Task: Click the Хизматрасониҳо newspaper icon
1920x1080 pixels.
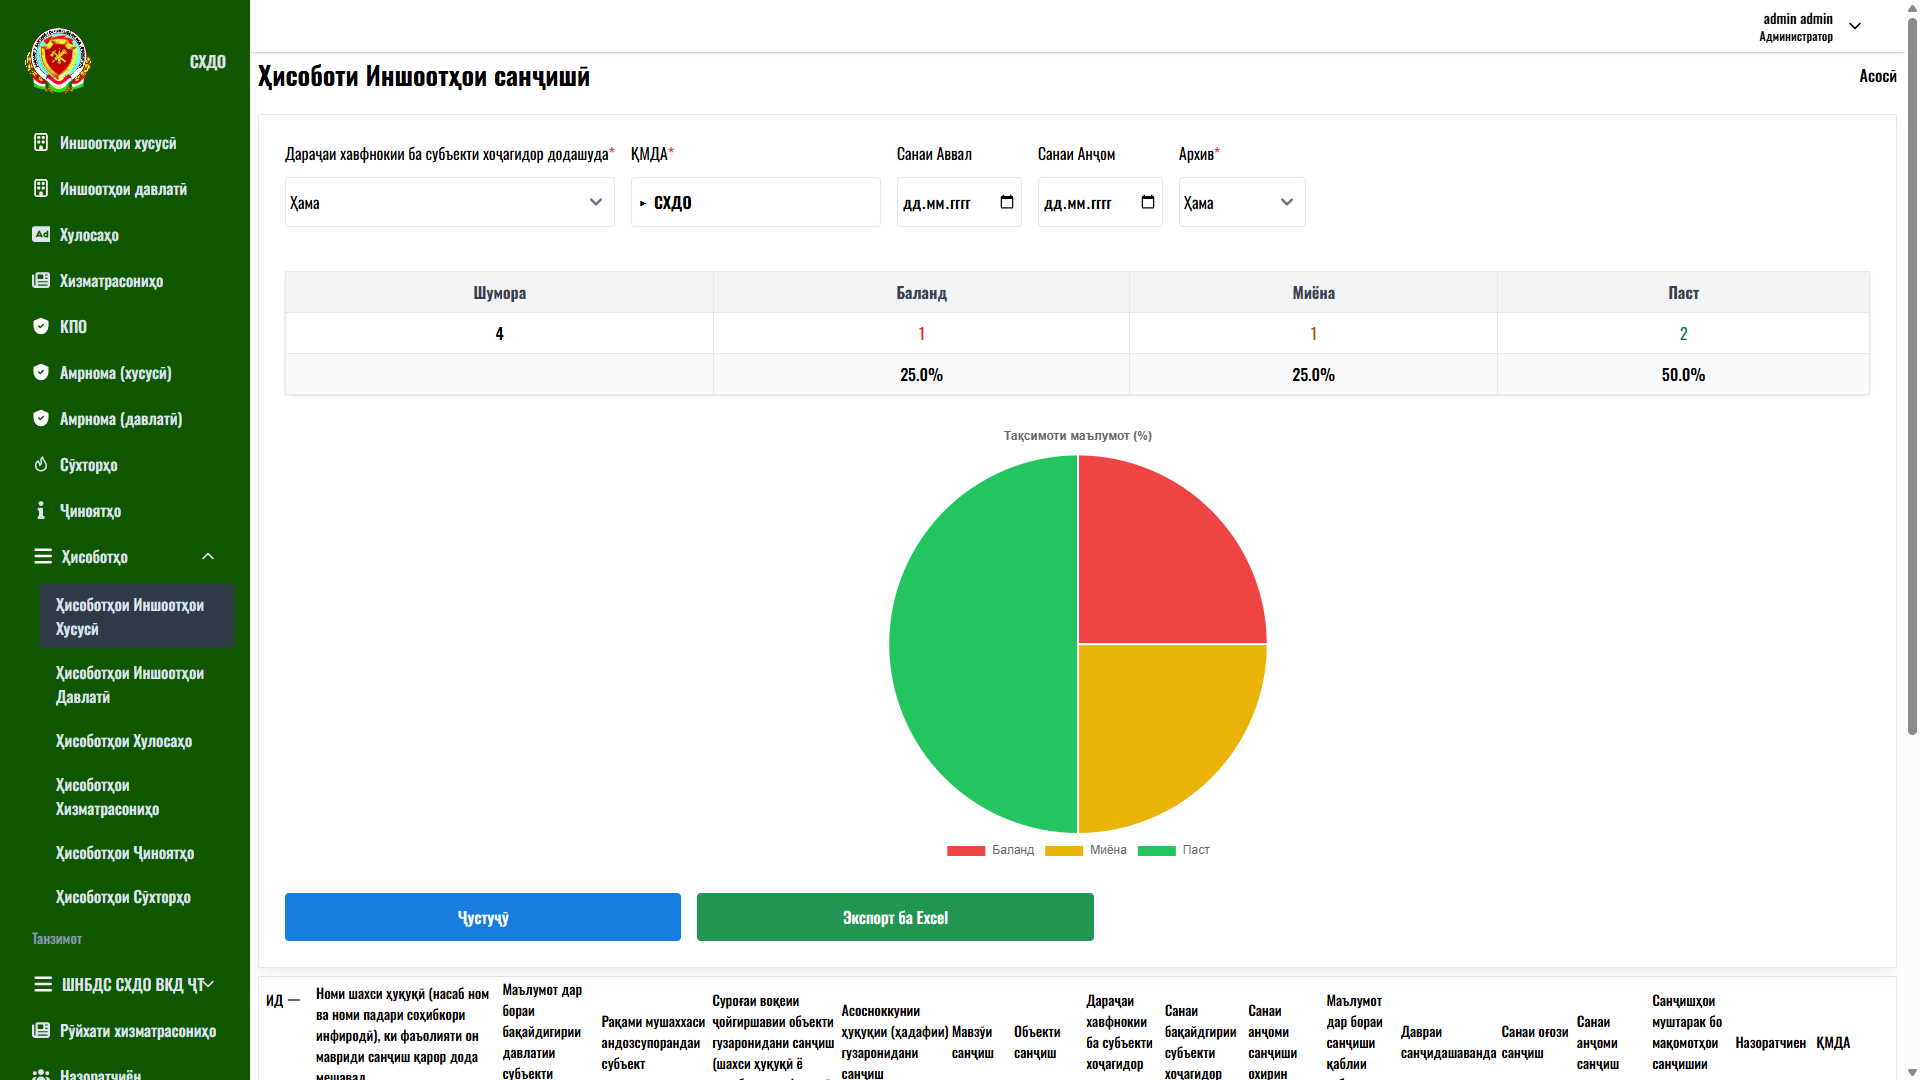Action: (41, 280)
